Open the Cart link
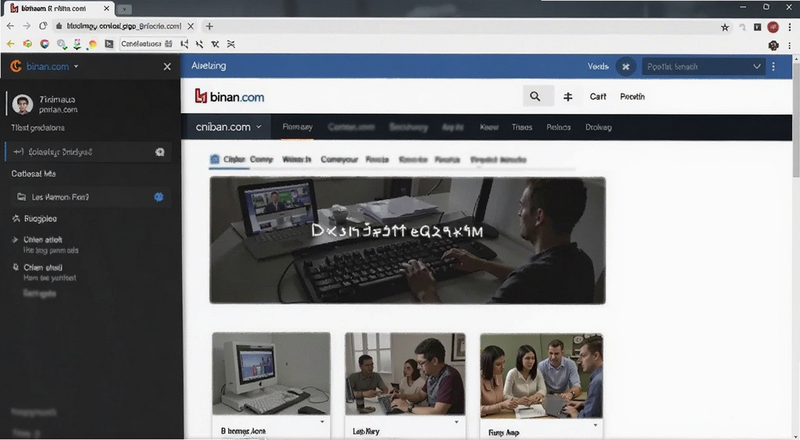800x440 pixels. click(x=598, y=96)
